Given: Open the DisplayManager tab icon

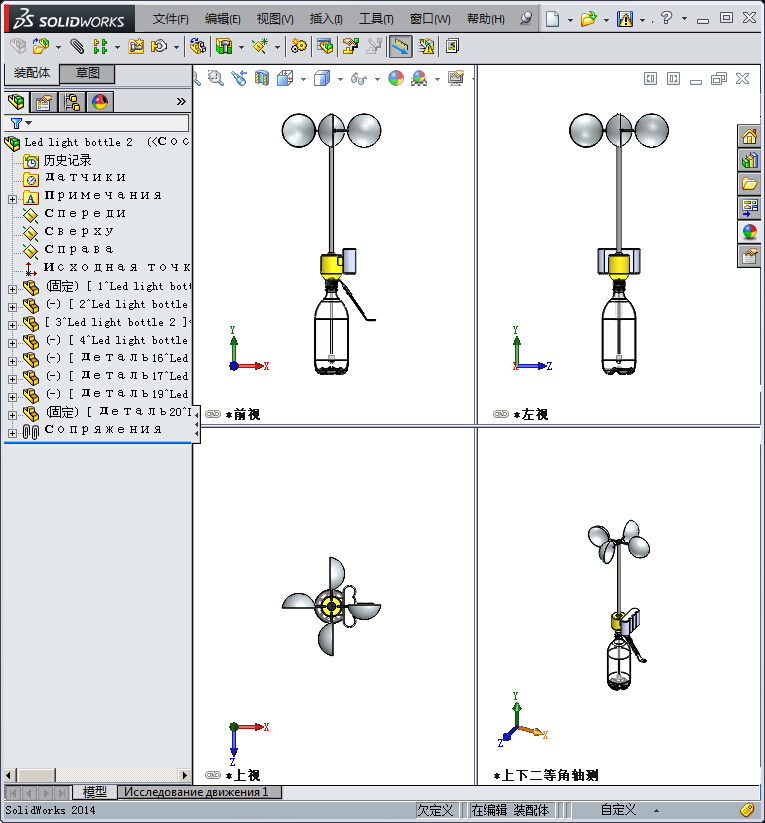Looking at the screenshot, I should (100, 101).
